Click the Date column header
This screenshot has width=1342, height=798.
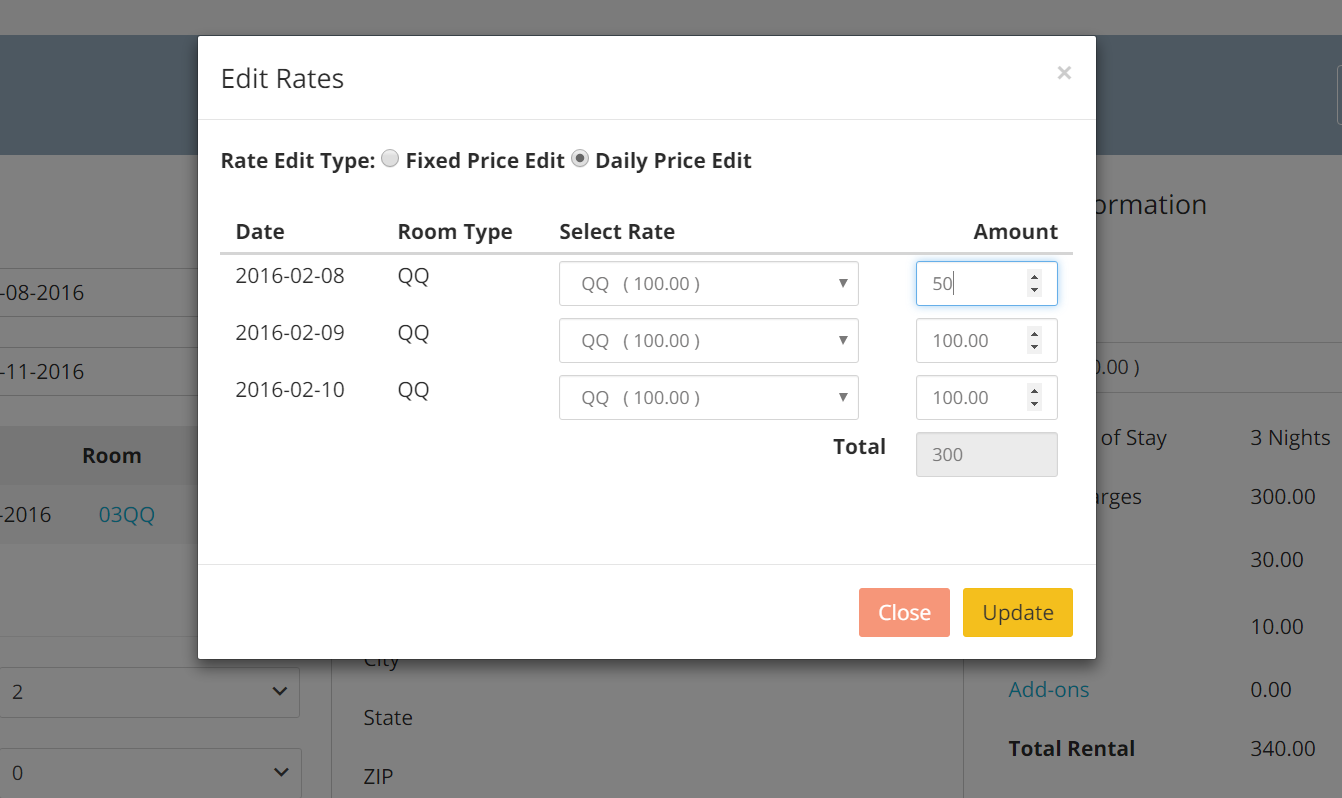click(x=260, y=232)
